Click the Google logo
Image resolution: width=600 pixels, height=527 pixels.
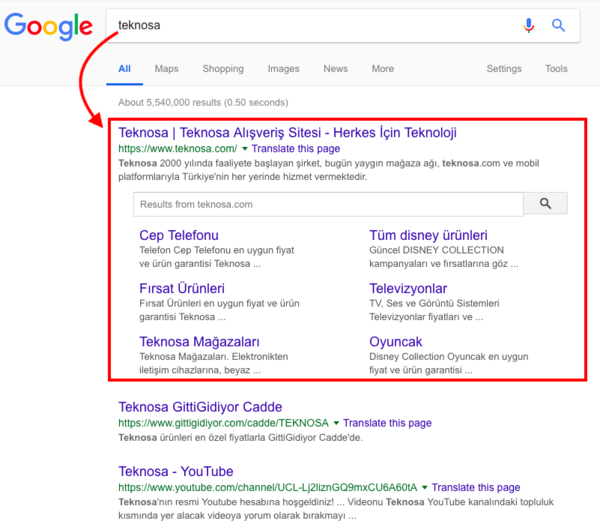48,26
